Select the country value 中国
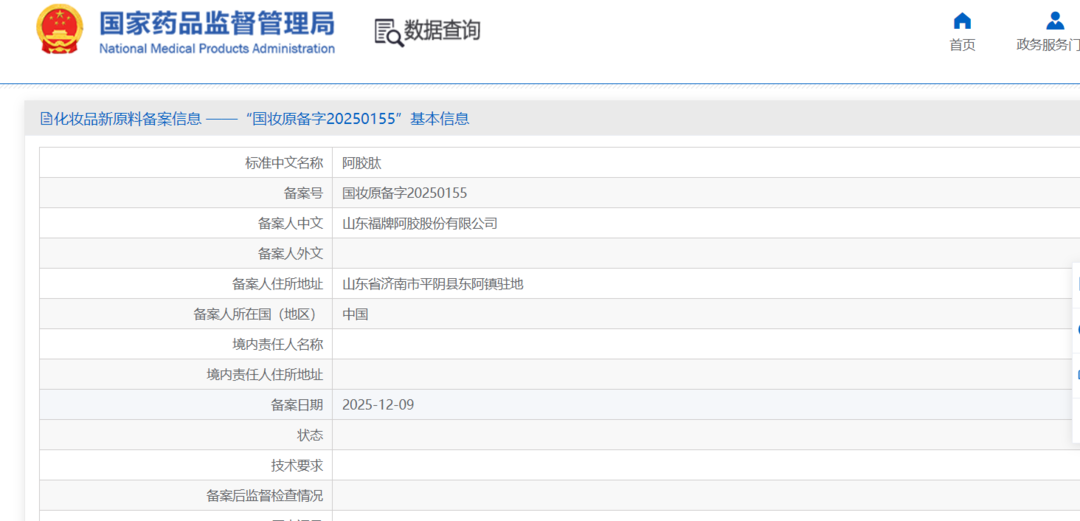 coord(355,314)
